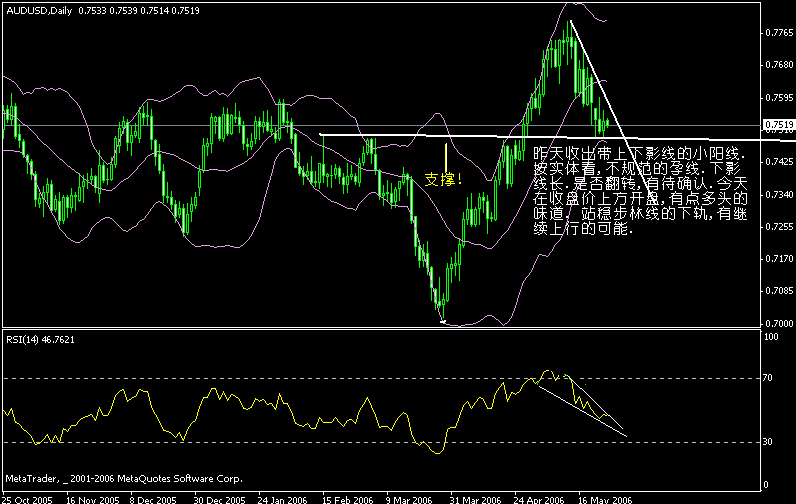This screenshot has height=504, width=796.
Task: Click the 0.7255 price axis label
Action: tap(779, 226)
